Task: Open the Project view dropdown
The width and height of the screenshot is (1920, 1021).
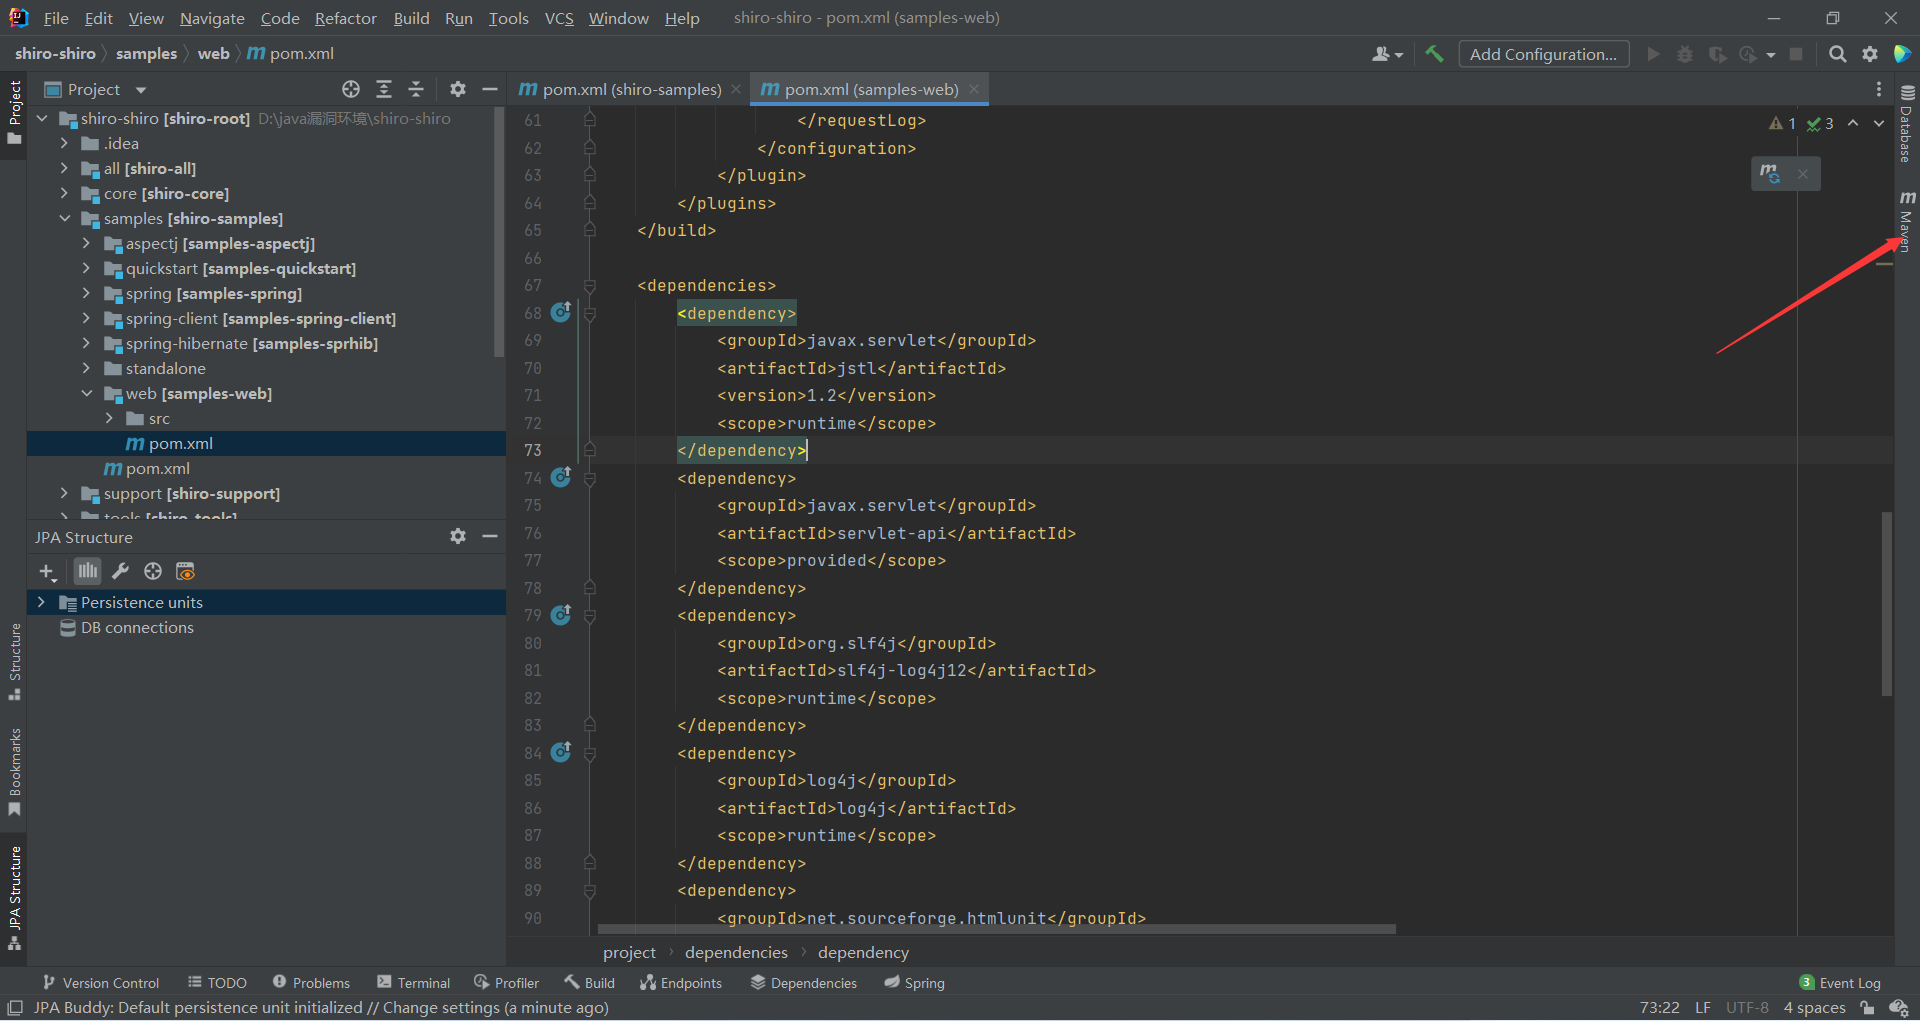Action: [x=140, y=90]
